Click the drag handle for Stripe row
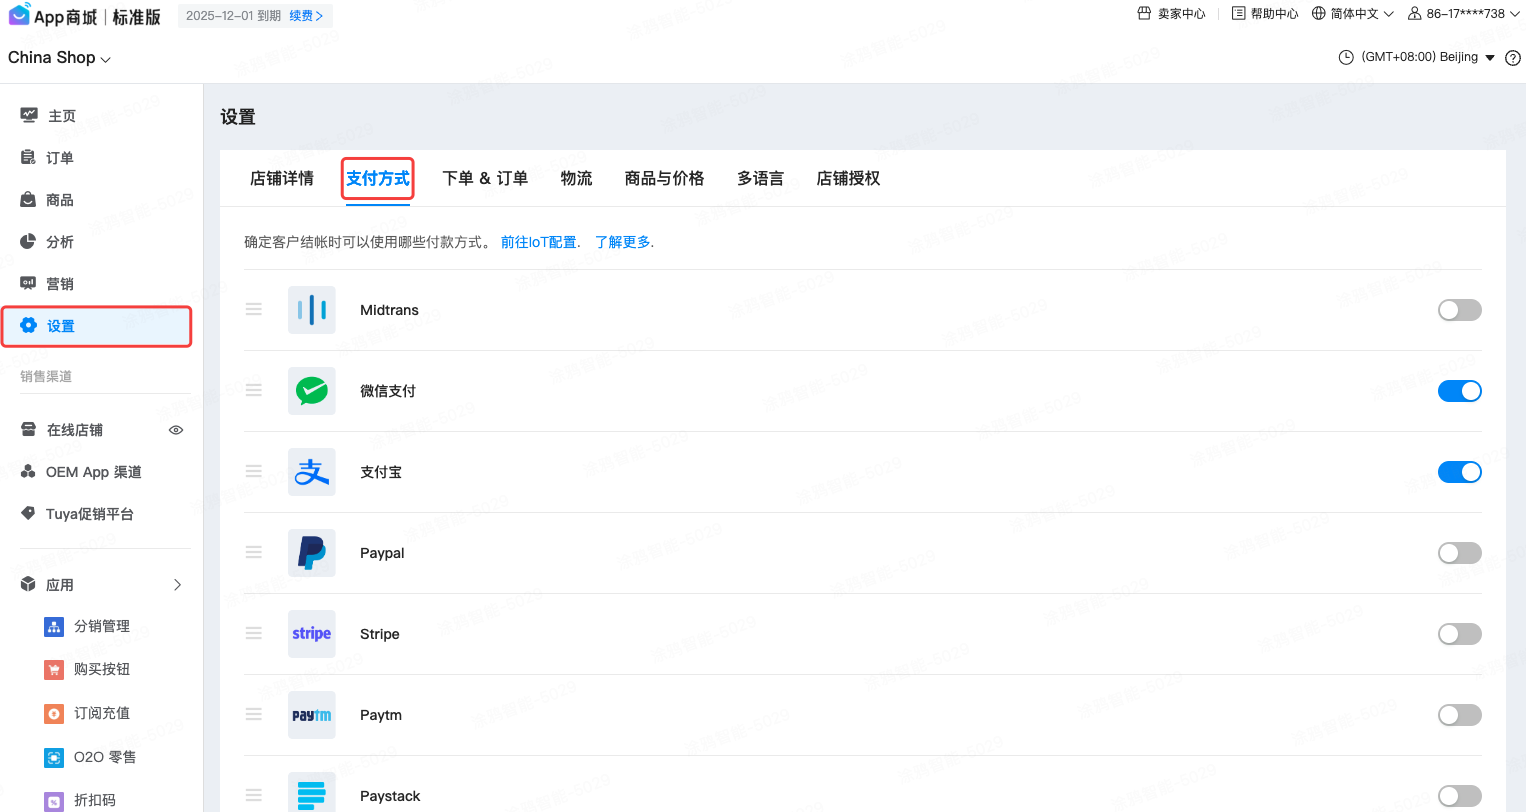The width and height of the screenshot is (1526, 812). point(254,634)
